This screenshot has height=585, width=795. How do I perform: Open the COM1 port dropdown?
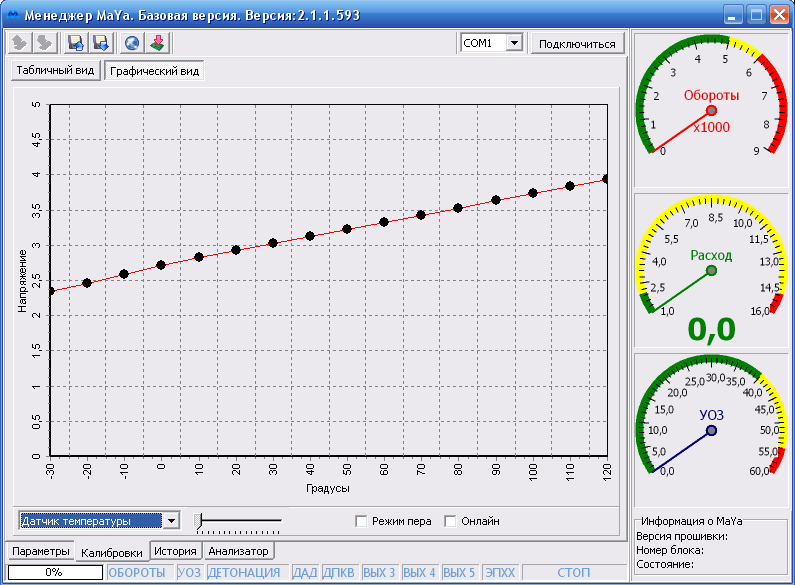coord(514,43)
